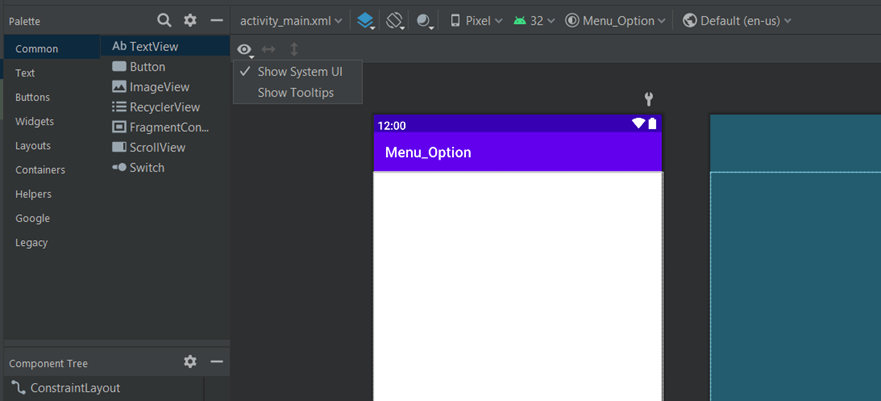This screenshot has width=881, height=401.
Task: Open night mode selector icon
Action: 425,21
